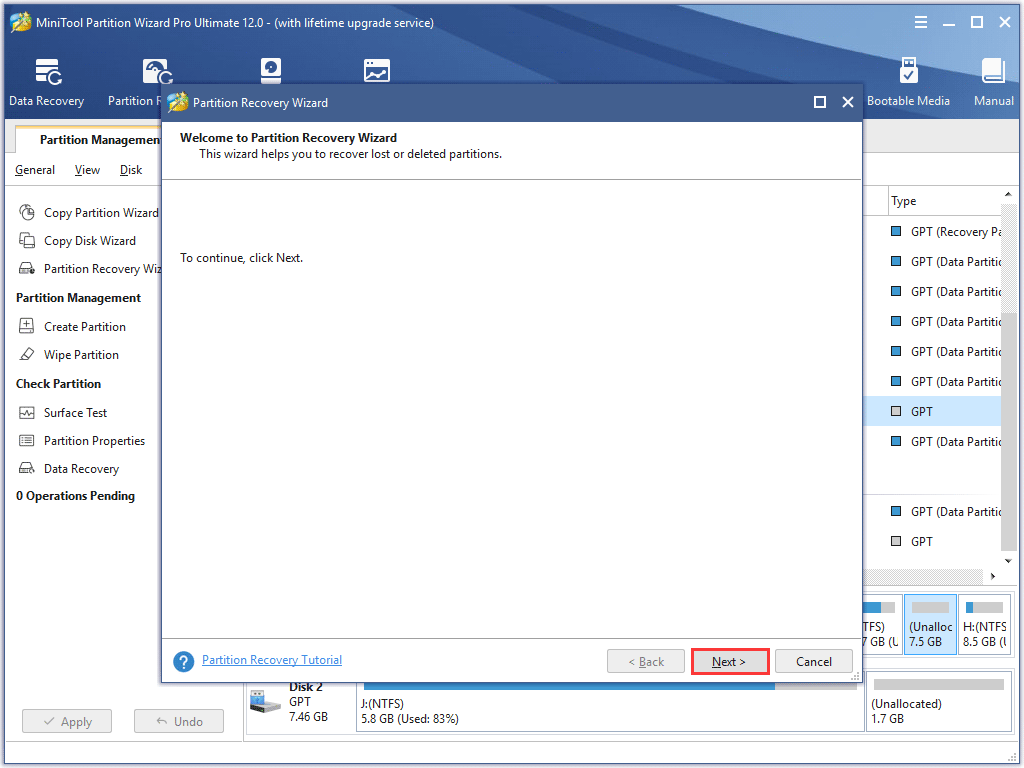
Task: Click the Partition Recovery toolbar icon
Action: [157, 72]
